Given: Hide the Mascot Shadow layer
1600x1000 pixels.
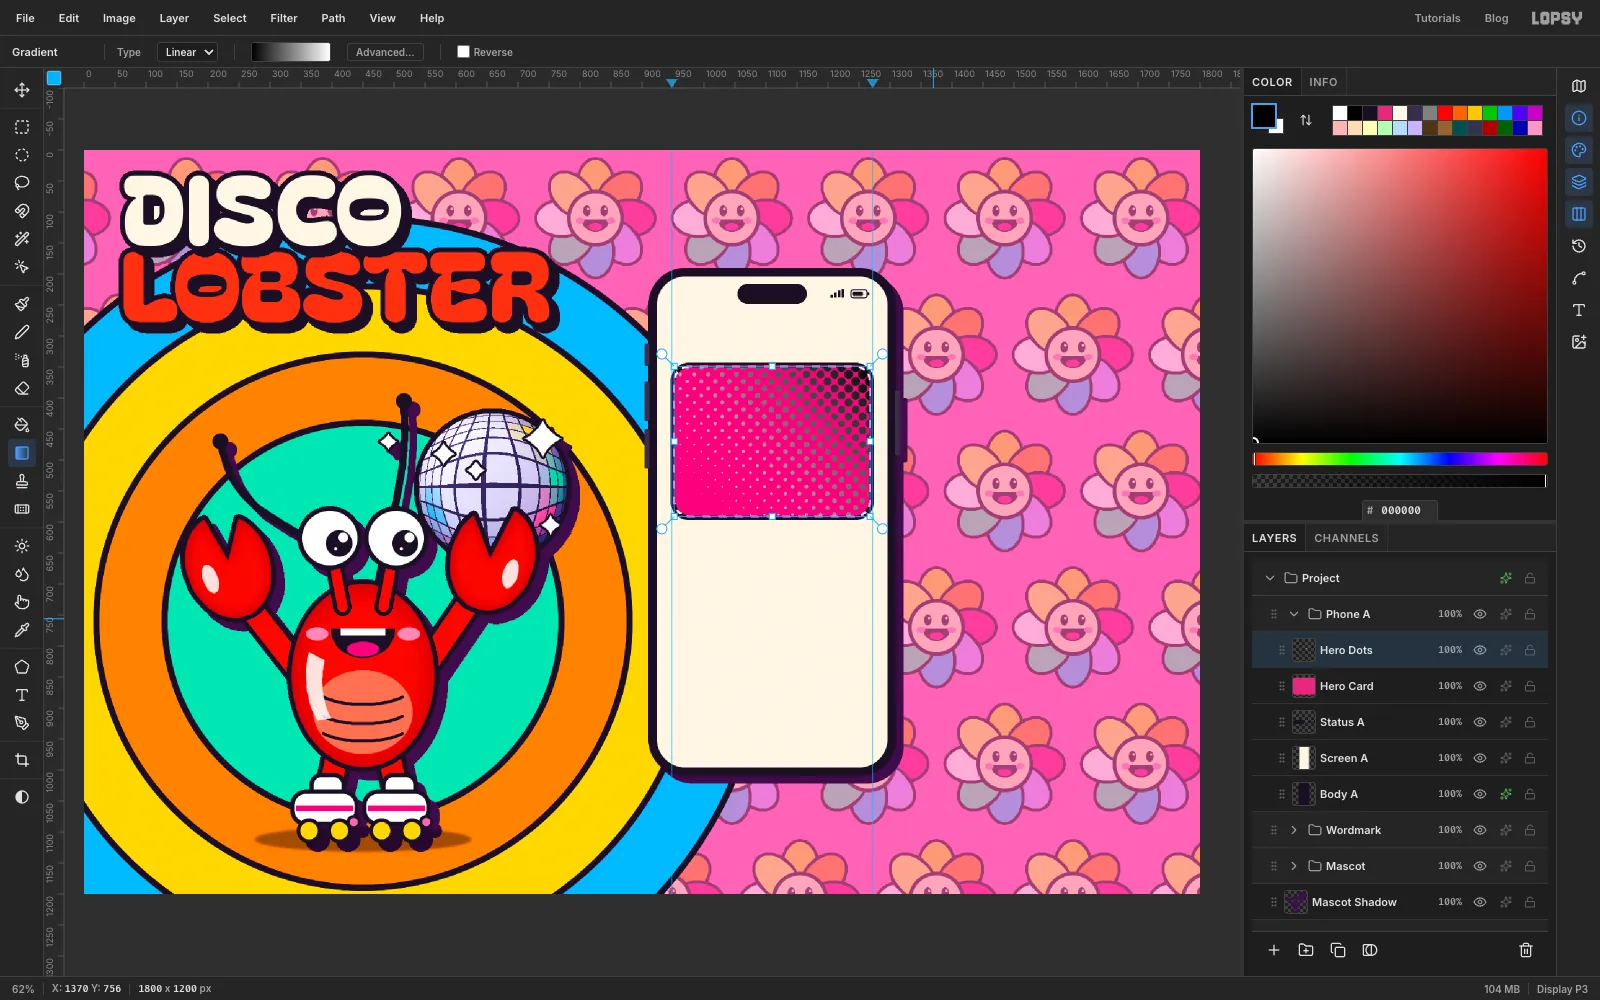Looking at the screenshot, I should click(1480, 902).
